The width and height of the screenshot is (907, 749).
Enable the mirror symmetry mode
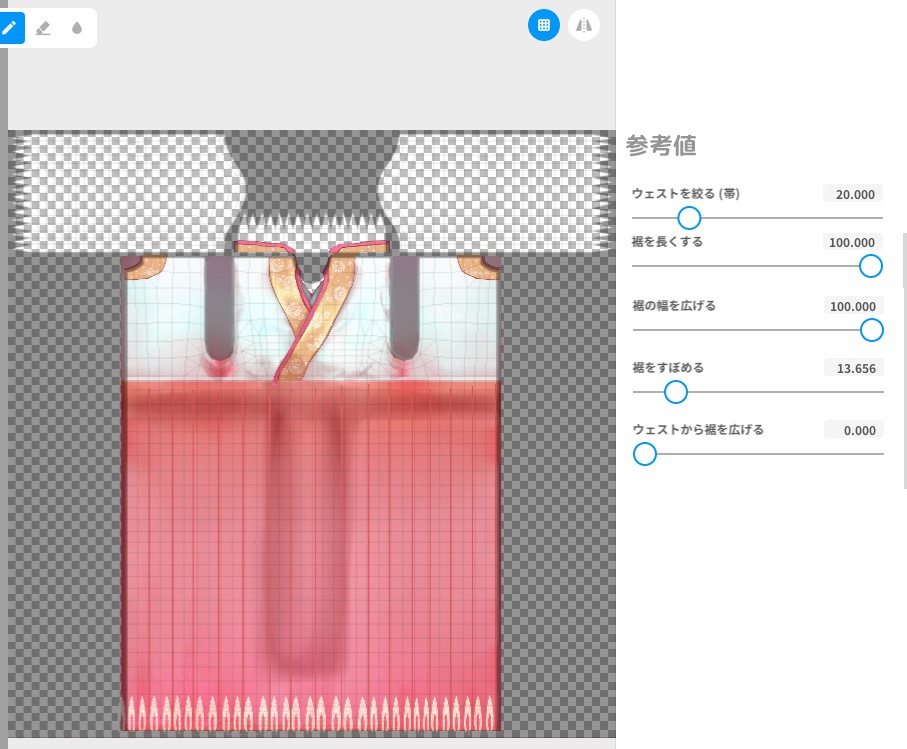584,25
